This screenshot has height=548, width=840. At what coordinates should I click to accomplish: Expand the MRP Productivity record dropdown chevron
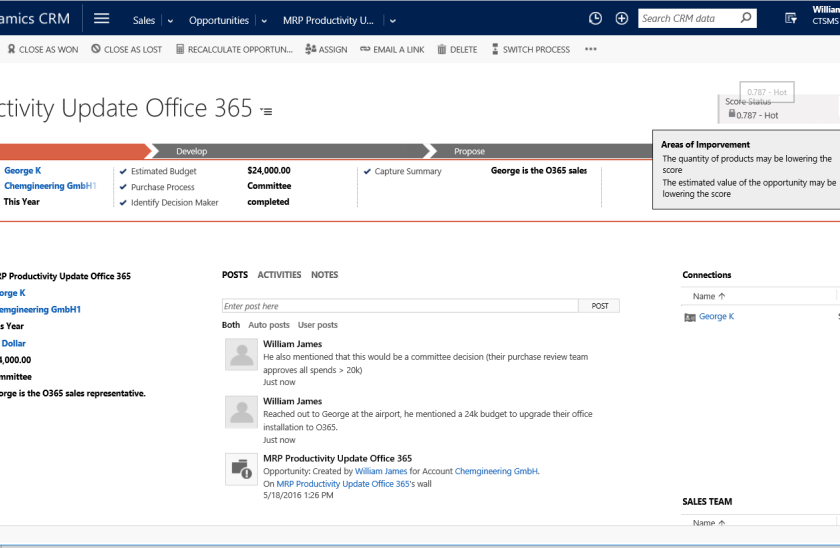click(393, 21)
